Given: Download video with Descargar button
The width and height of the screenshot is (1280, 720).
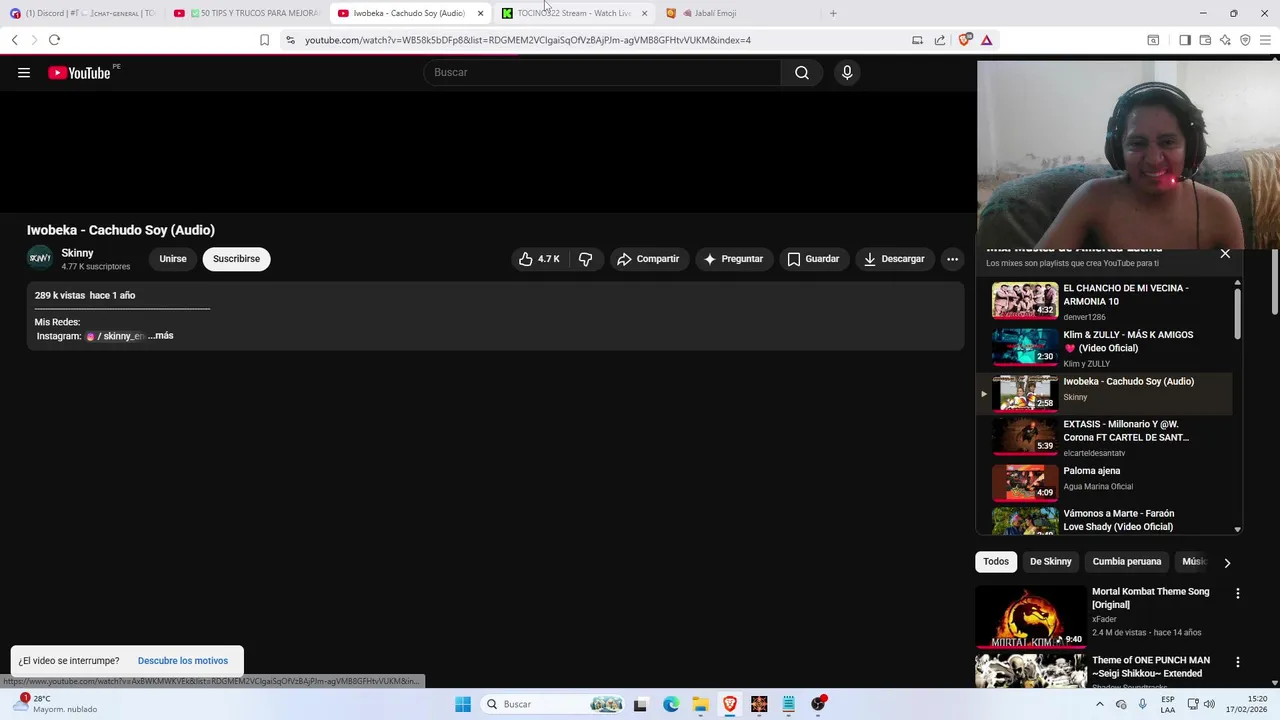Looking at the screenshot, I should (894, 259).
